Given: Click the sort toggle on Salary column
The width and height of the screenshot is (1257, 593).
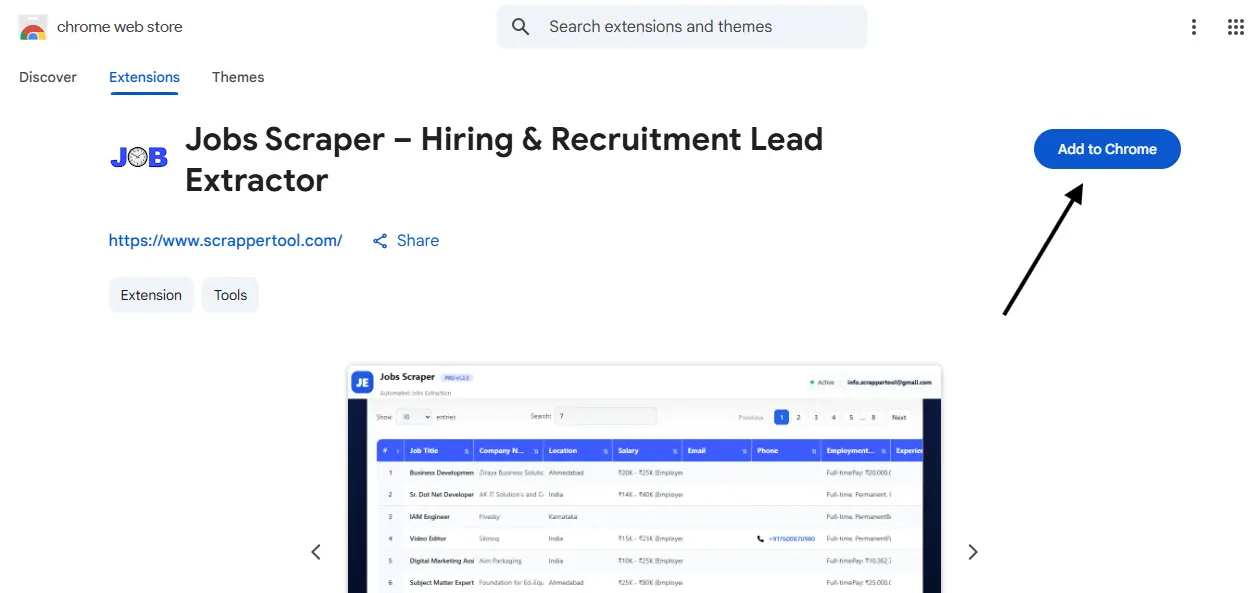Looking at the screenshot, I should (676, 450).
